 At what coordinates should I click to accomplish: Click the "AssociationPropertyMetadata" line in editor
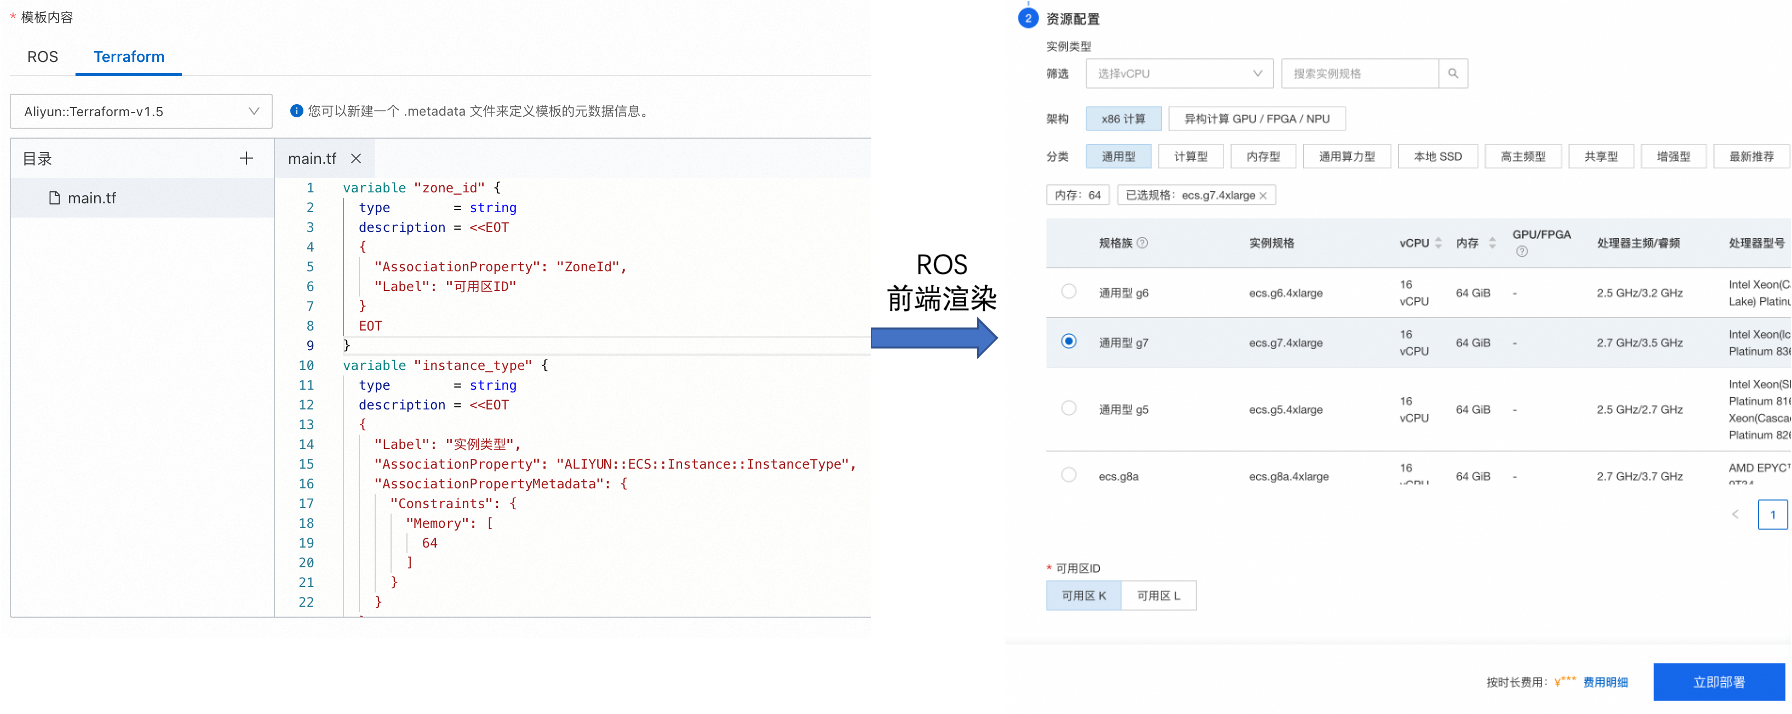point(501,484)
